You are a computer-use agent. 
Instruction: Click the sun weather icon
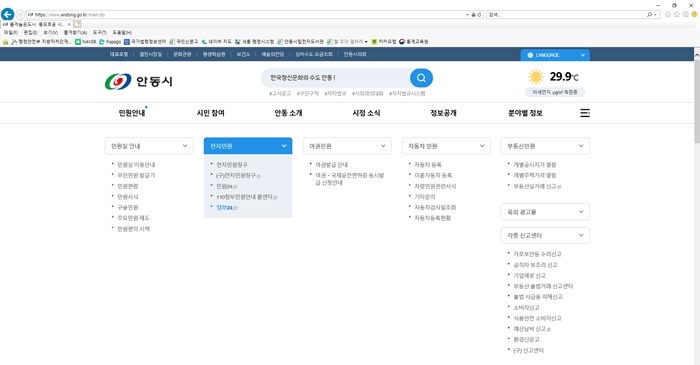[536, 77]
